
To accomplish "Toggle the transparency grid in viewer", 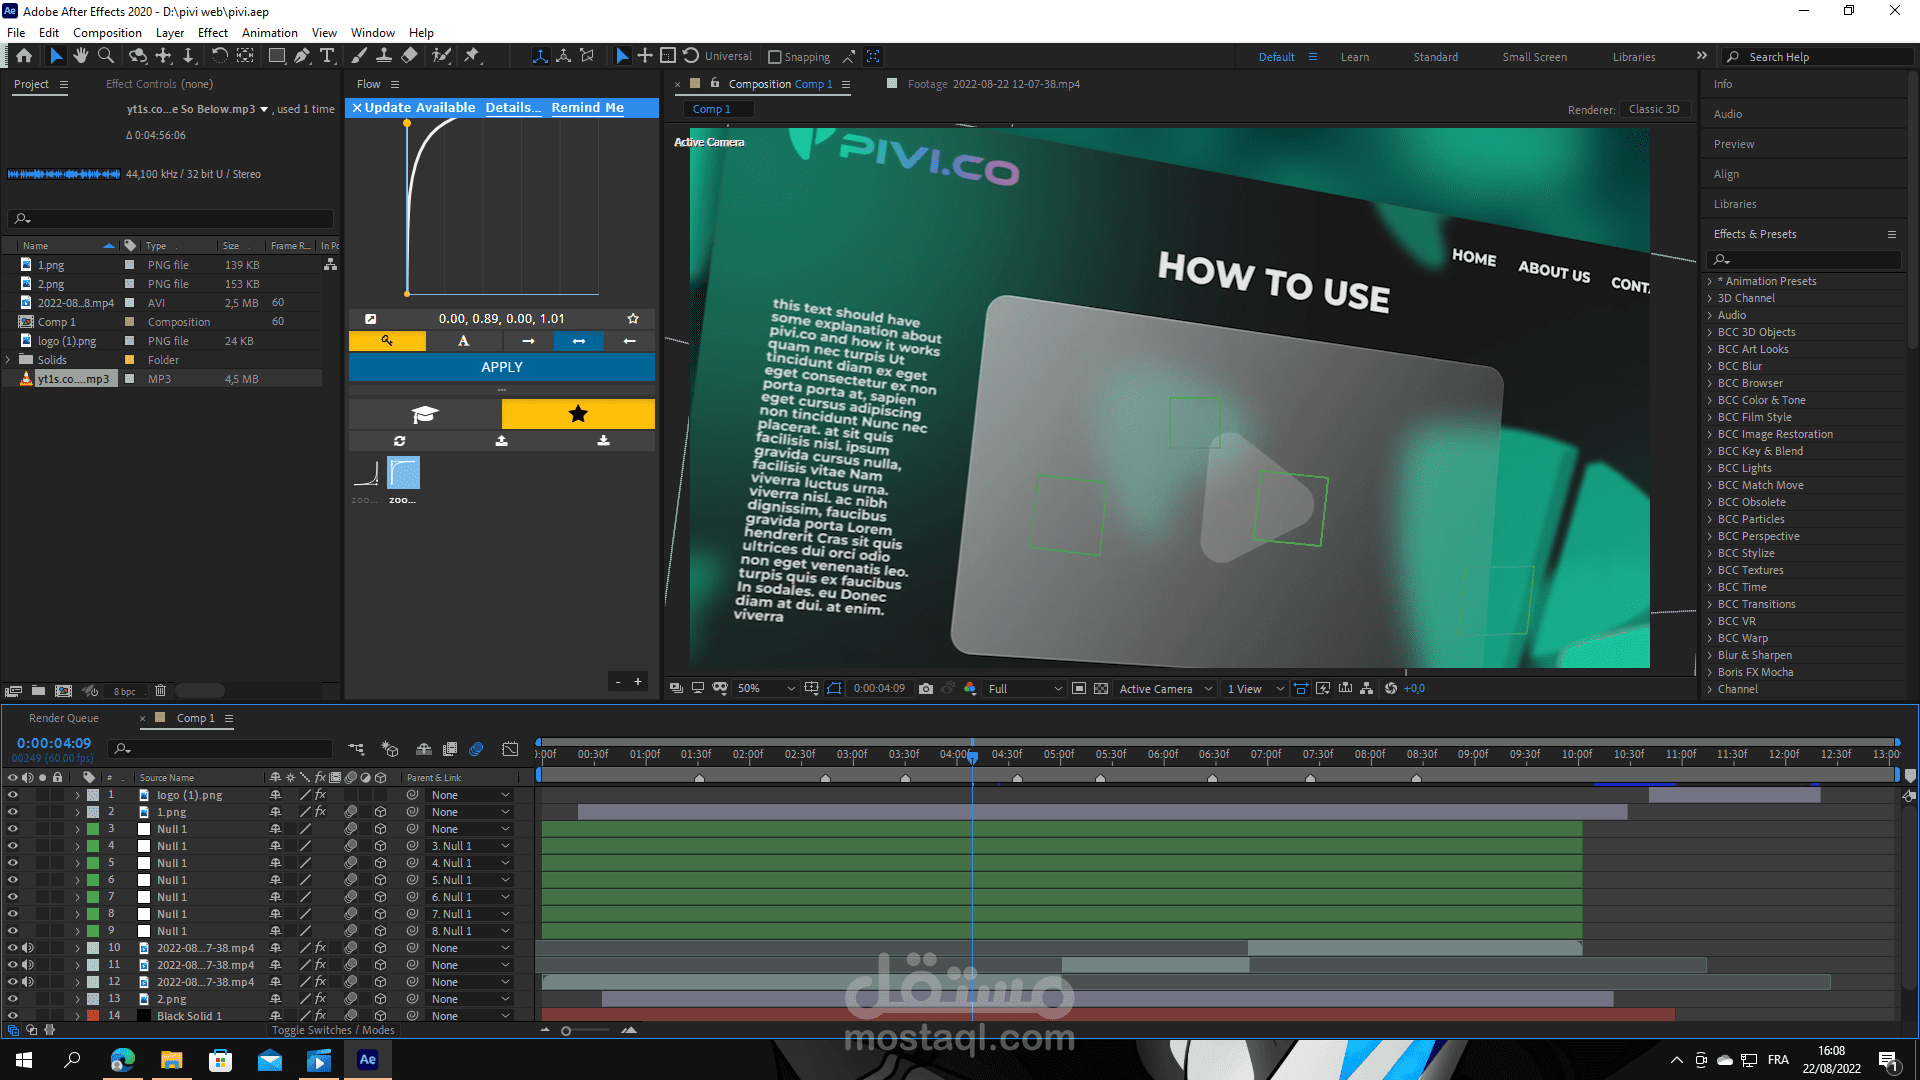I will [1101, 688].
